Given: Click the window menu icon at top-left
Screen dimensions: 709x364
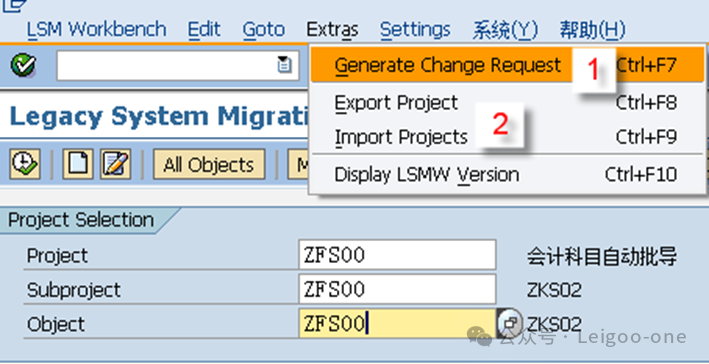Looking at the screenshot, I should (x=12, y=5).
